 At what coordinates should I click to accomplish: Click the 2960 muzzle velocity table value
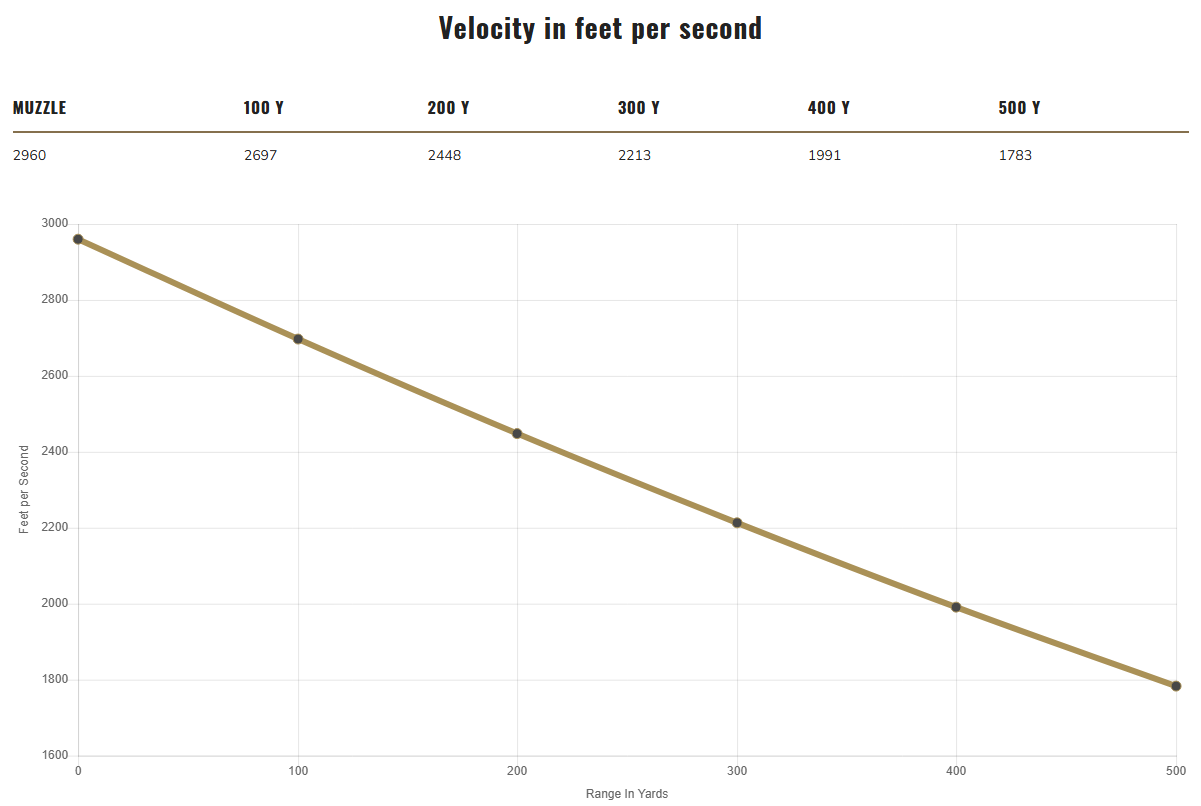(30, 156)
